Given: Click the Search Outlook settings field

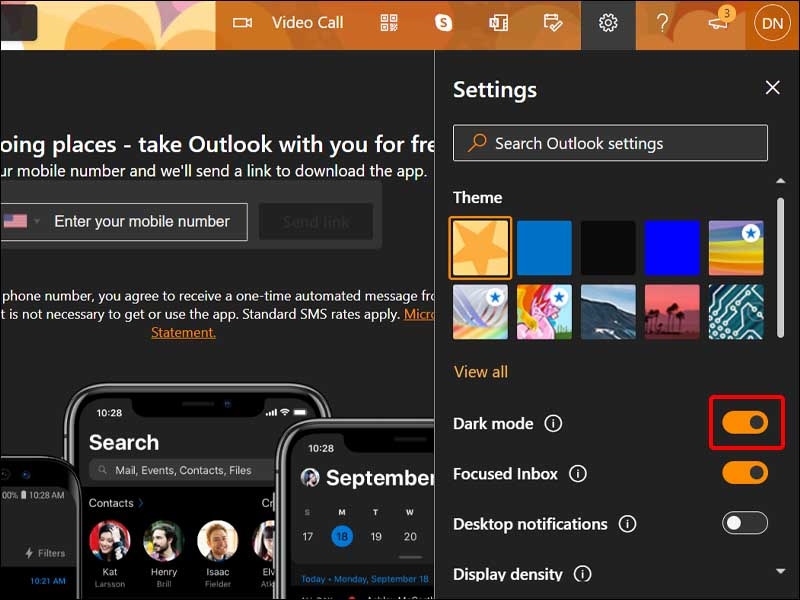Looking at the screenshot, I should (610, 143).
